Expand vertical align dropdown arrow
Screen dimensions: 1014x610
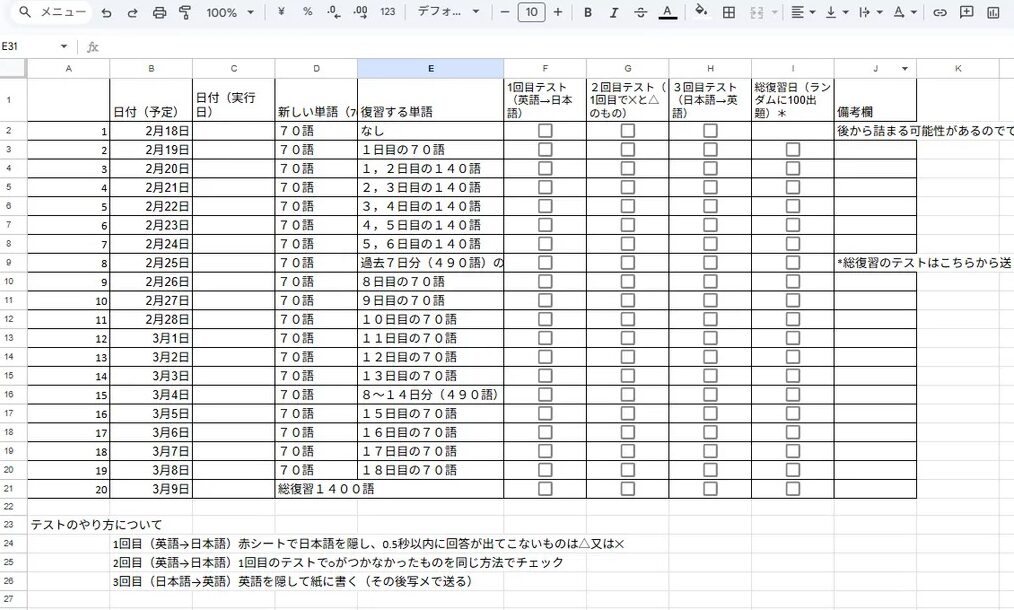coord(846,12)
